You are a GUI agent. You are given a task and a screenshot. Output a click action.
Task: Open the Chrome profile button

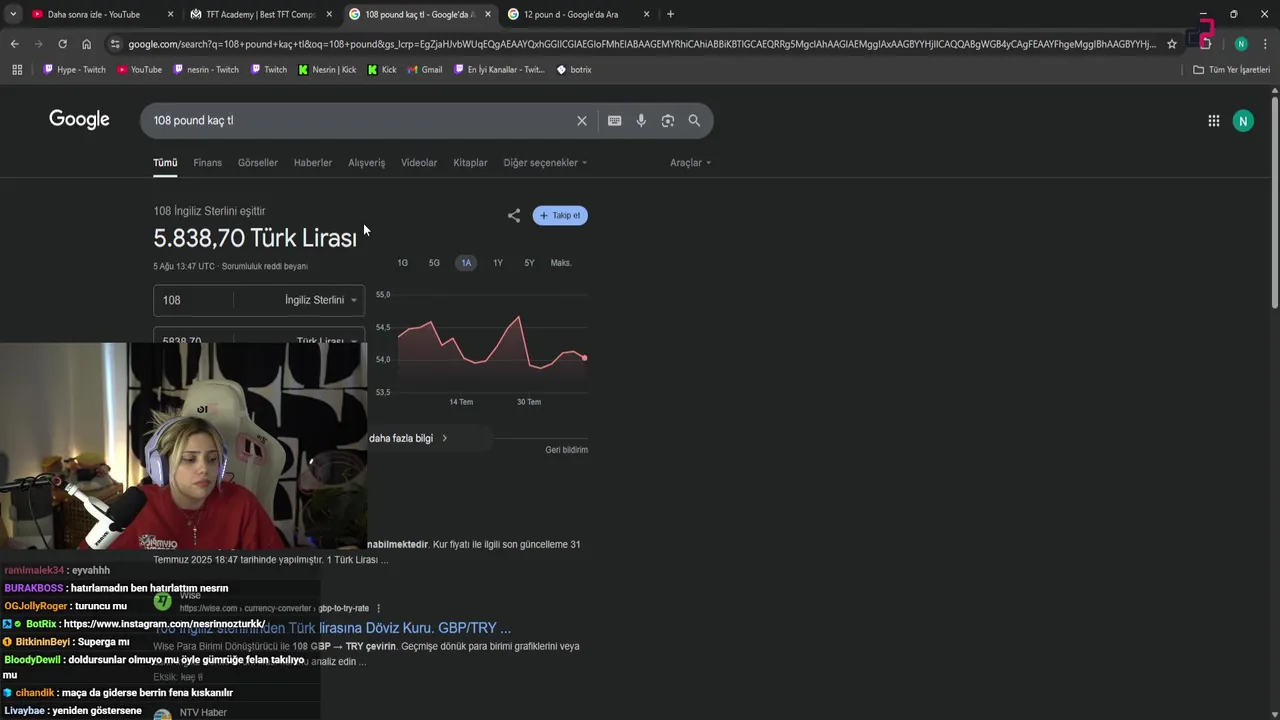click(x=1241, y=44)
